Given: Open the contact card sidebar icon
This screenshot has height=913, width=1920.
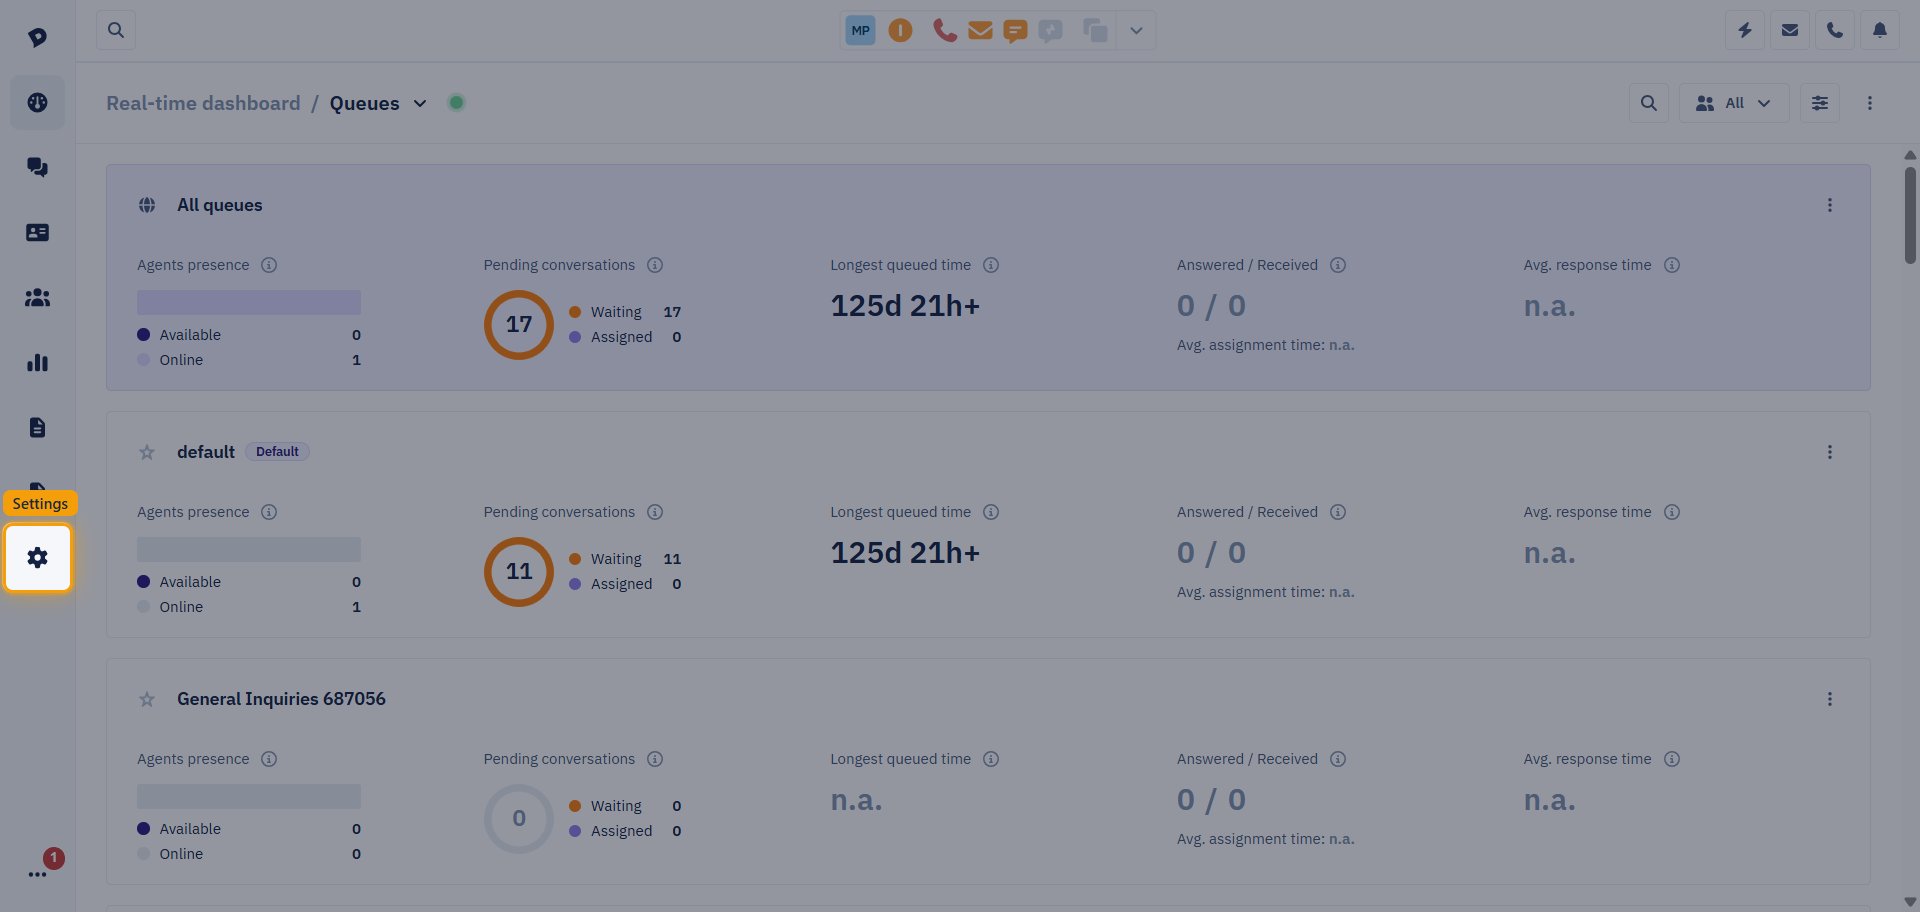Looking at the screenshot, I should (x=38, y=232).
